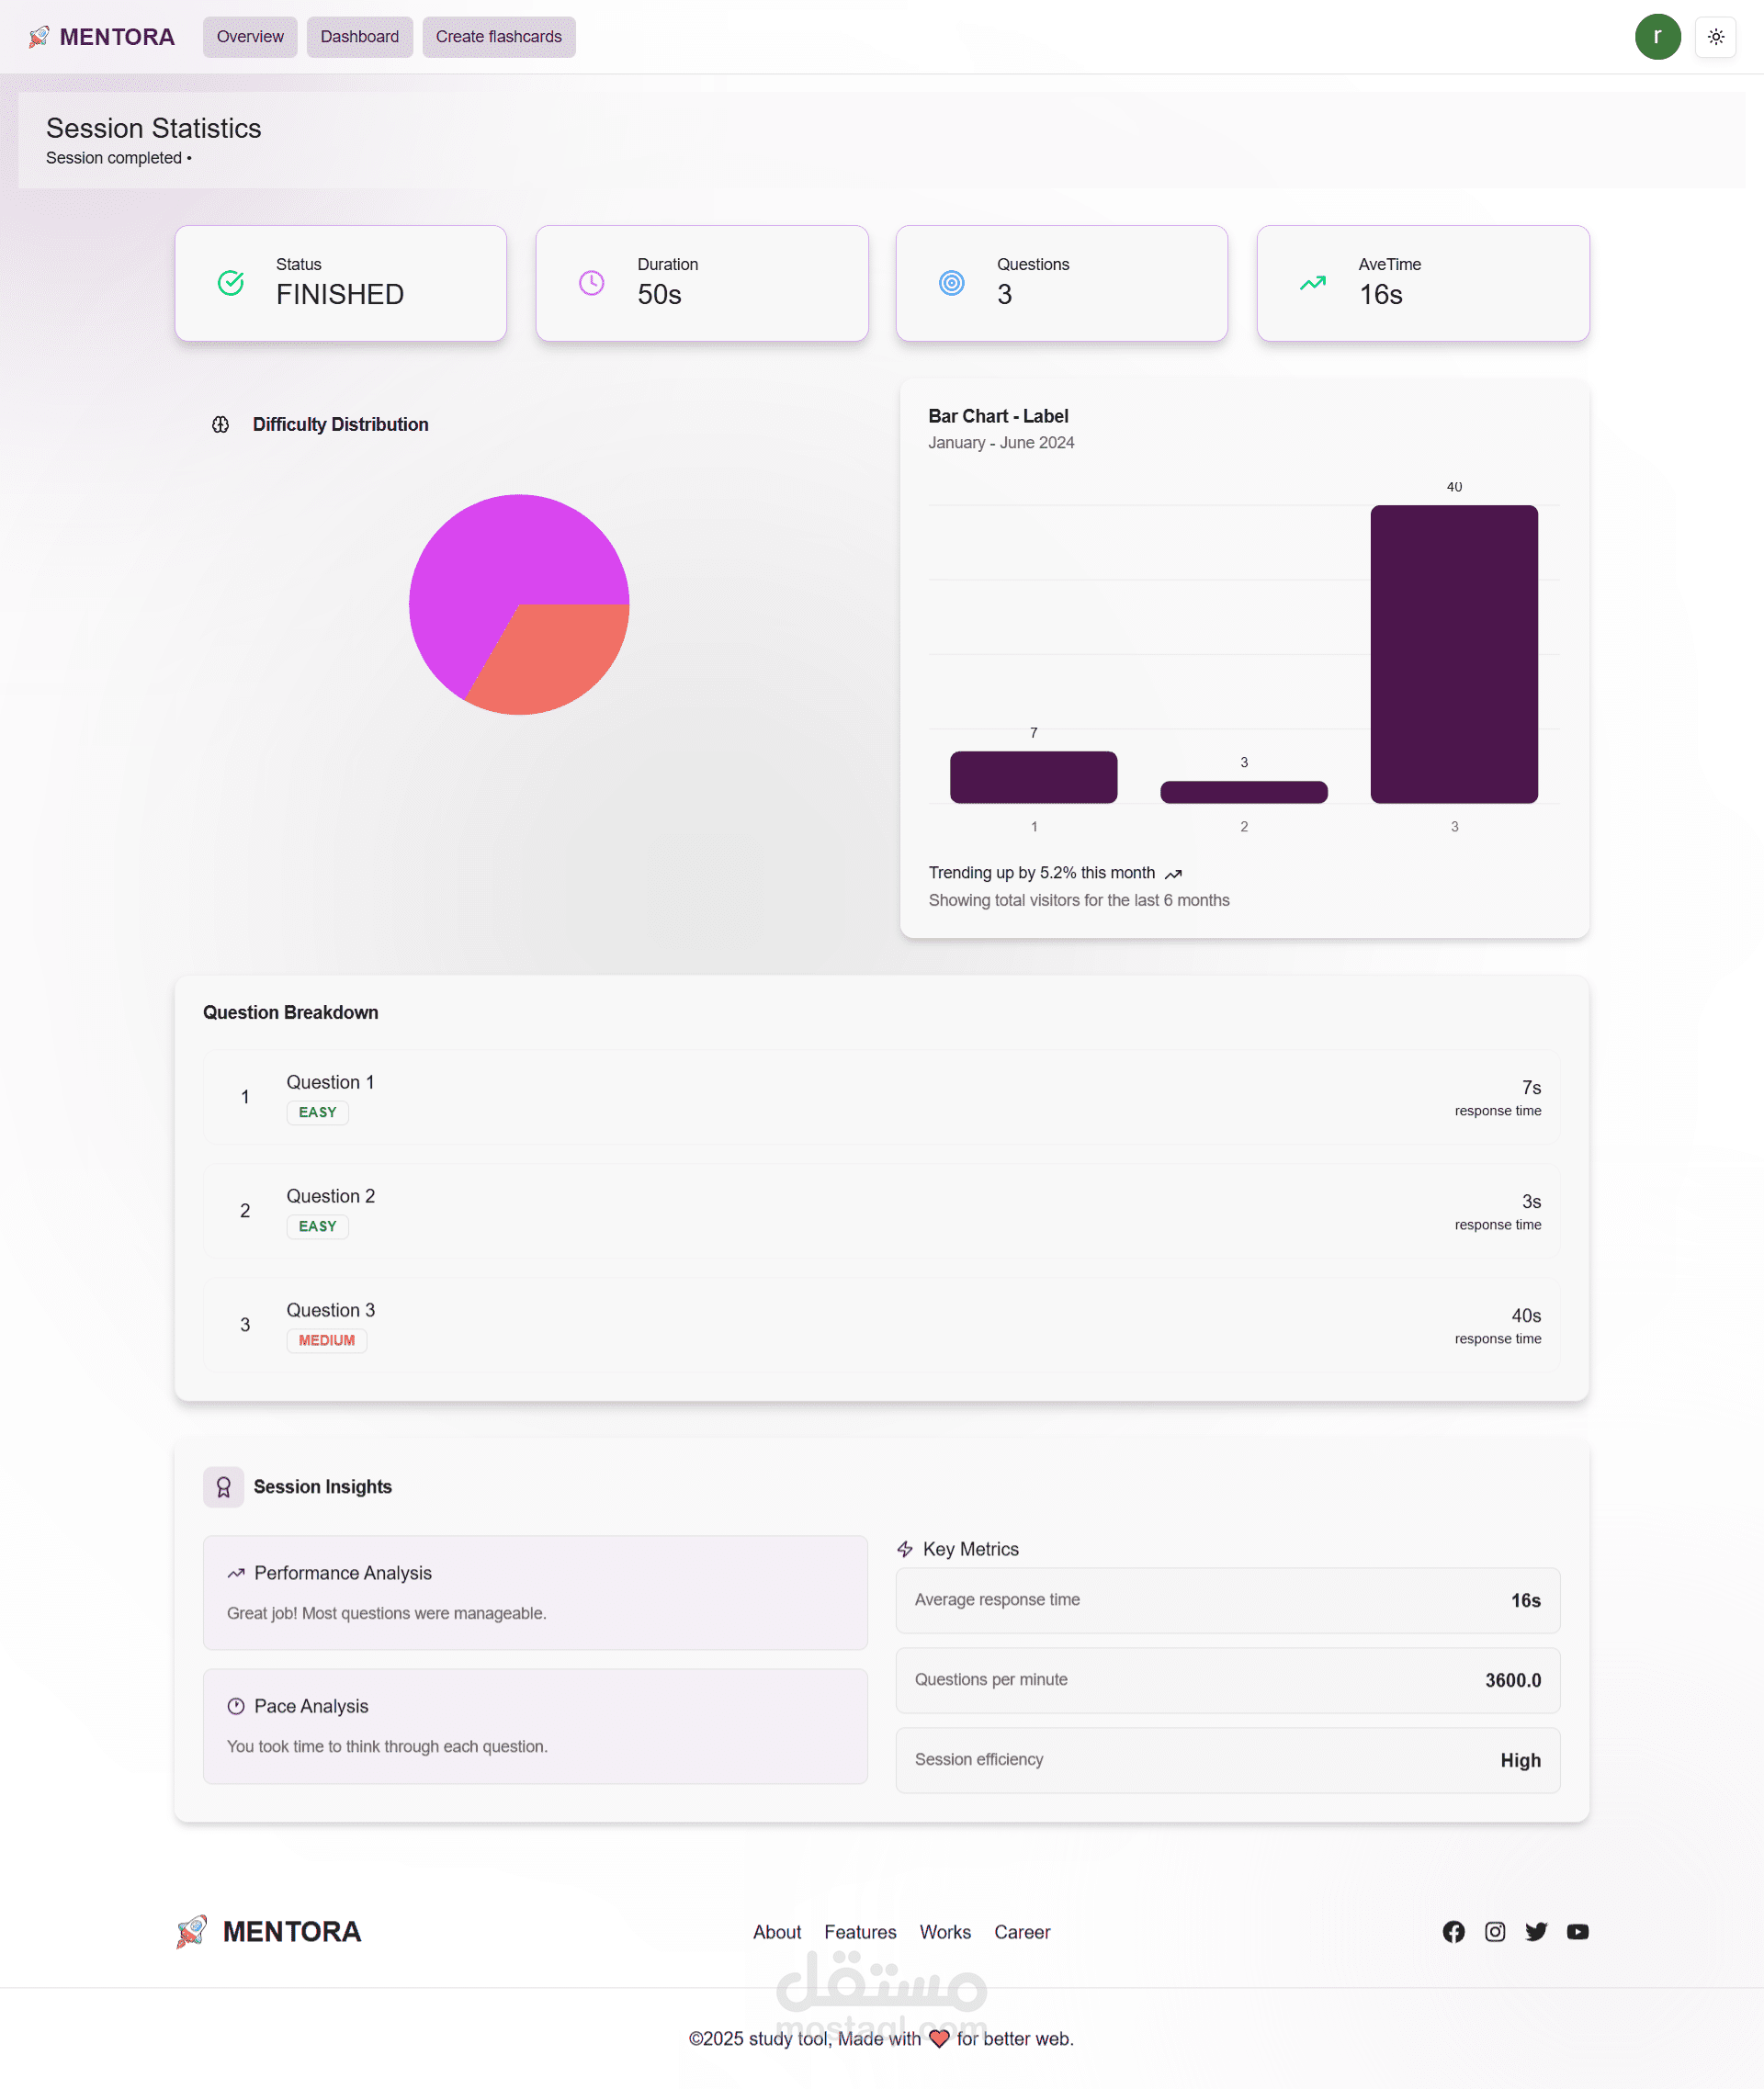Click the tallest bar labeled 40
This screenshot has width=1764, height=2089.
pos(1453,654)
